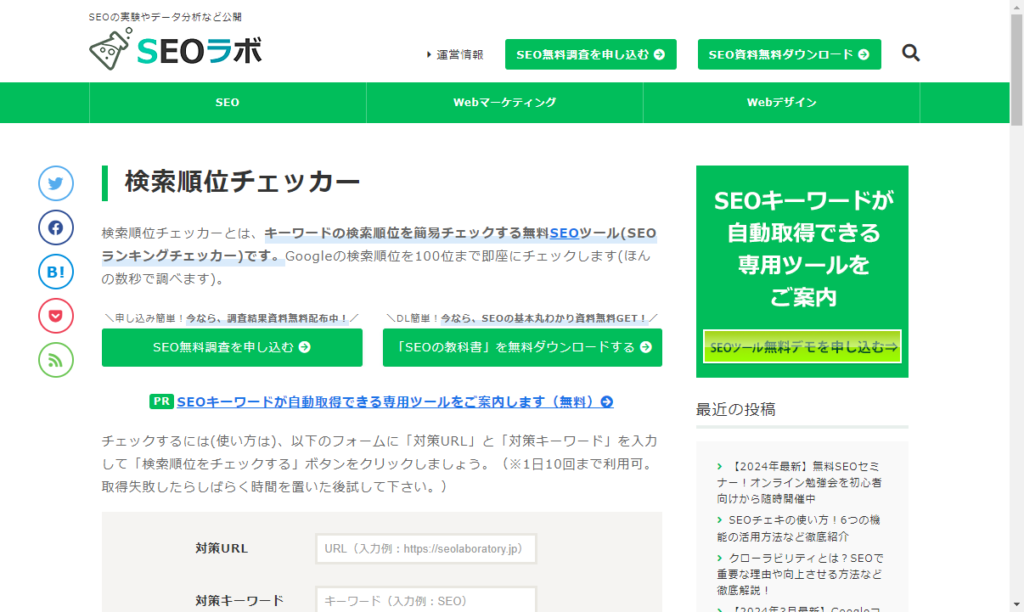Open the Webデザイン menu item
This screenshot has height=612, width=1024.
[782, 103]
